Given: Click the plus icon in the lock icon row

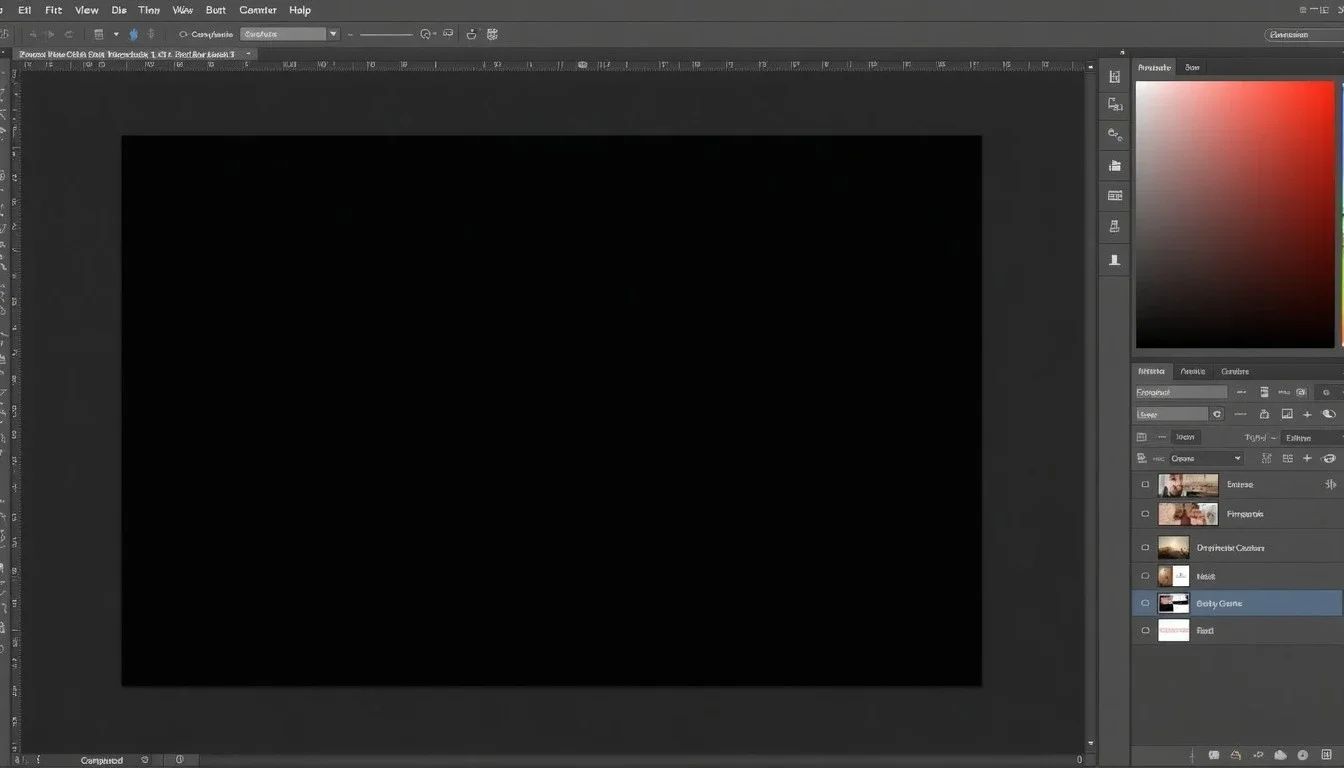Looking at the screenshot, I should [1307, 414].
